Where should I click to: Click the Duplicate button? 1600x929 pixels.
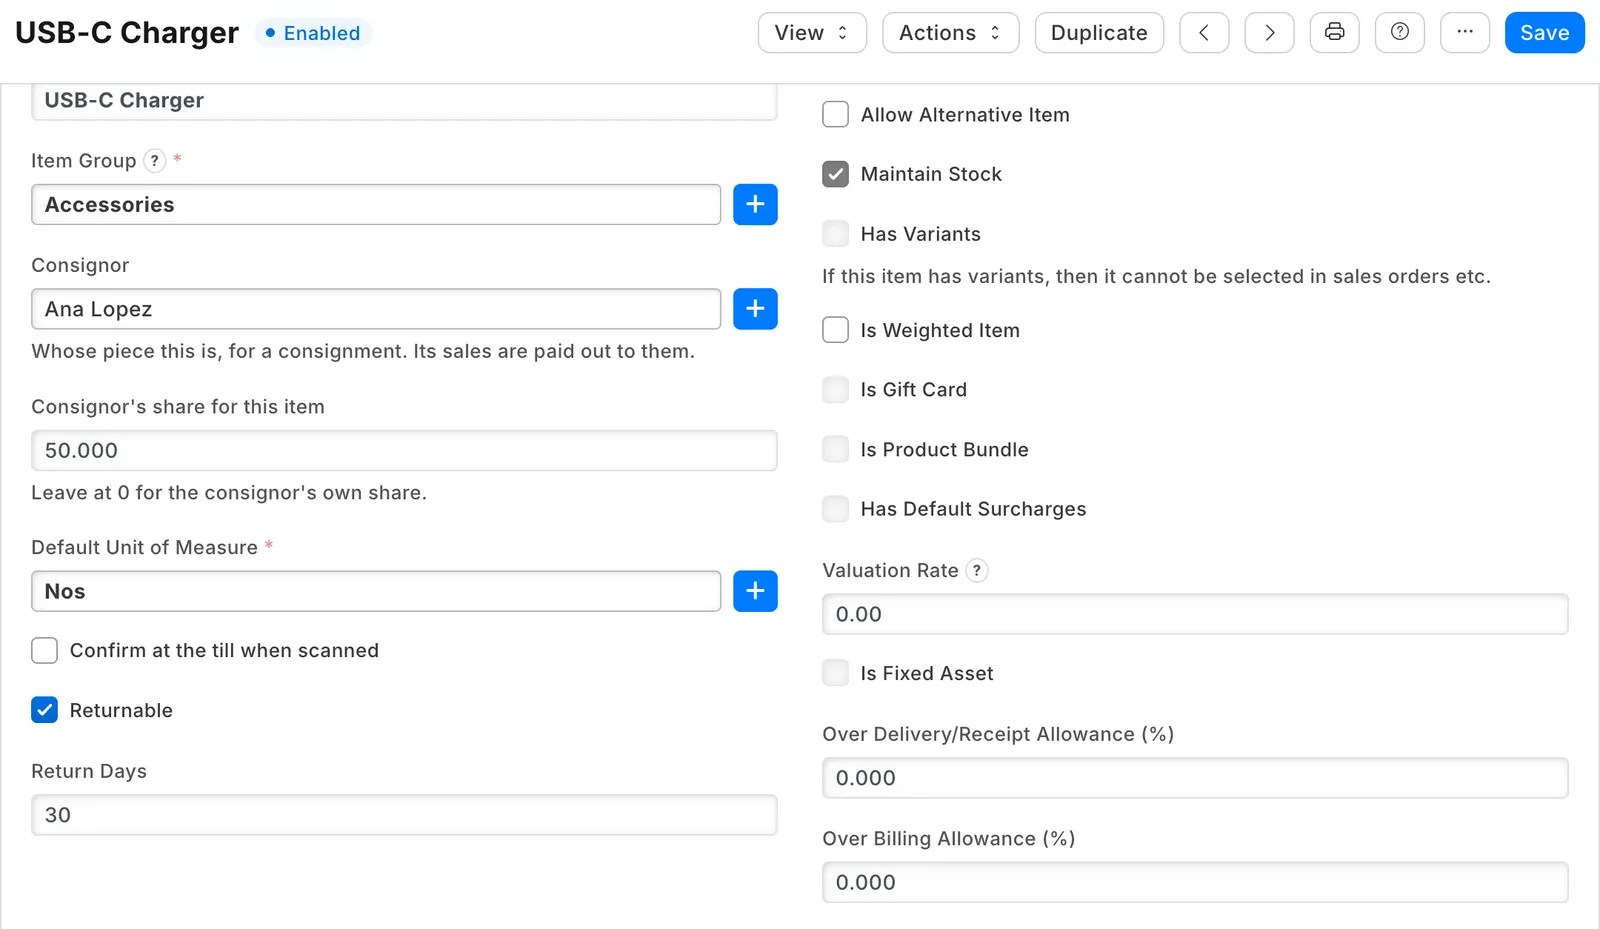(x=1099, y=33)
